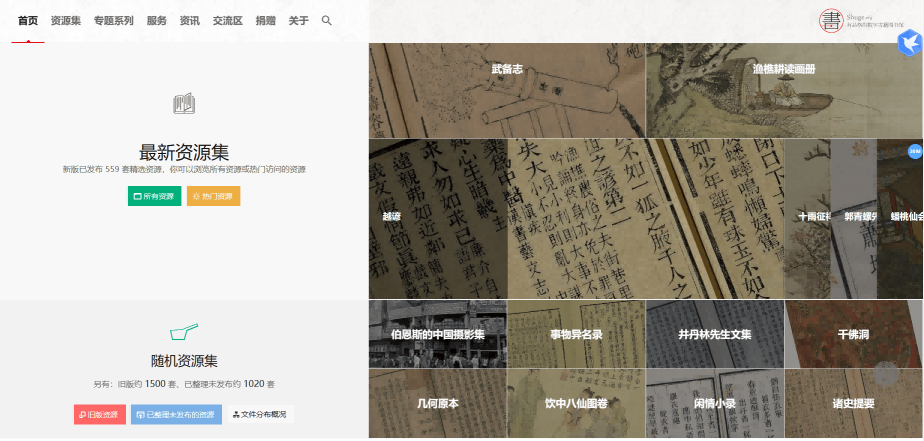Viewport: 924px width, 441px height.
Task: Click the blue bird hexagon badge
Action: [x=909, y=43]
